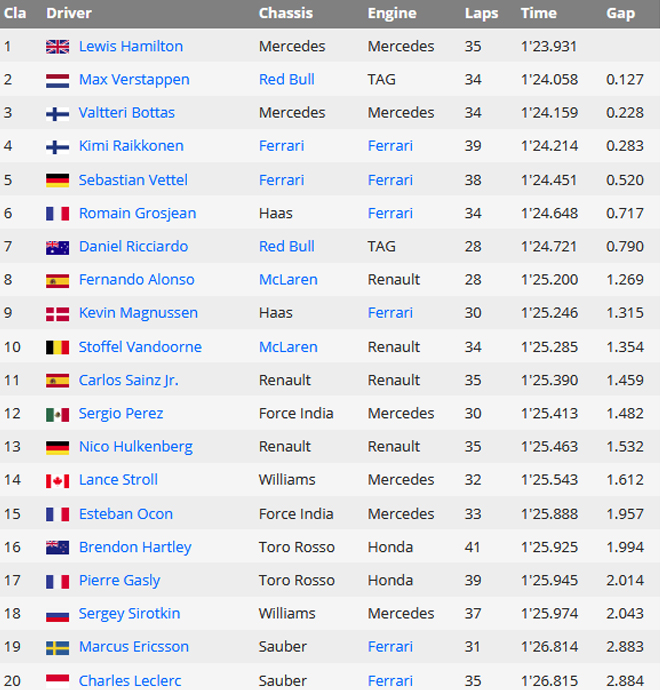Click the Canadian flag beside Lance Stroll
Image resolution: width=660 pixels, height=690 pixels.
click(x=57, y=481)
